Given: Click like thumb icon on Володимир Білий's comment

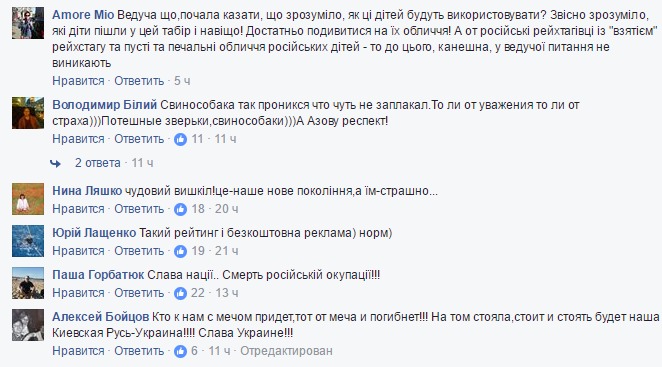Looking at the screenshot, I should pyautogui.click(x=180, y=139).
